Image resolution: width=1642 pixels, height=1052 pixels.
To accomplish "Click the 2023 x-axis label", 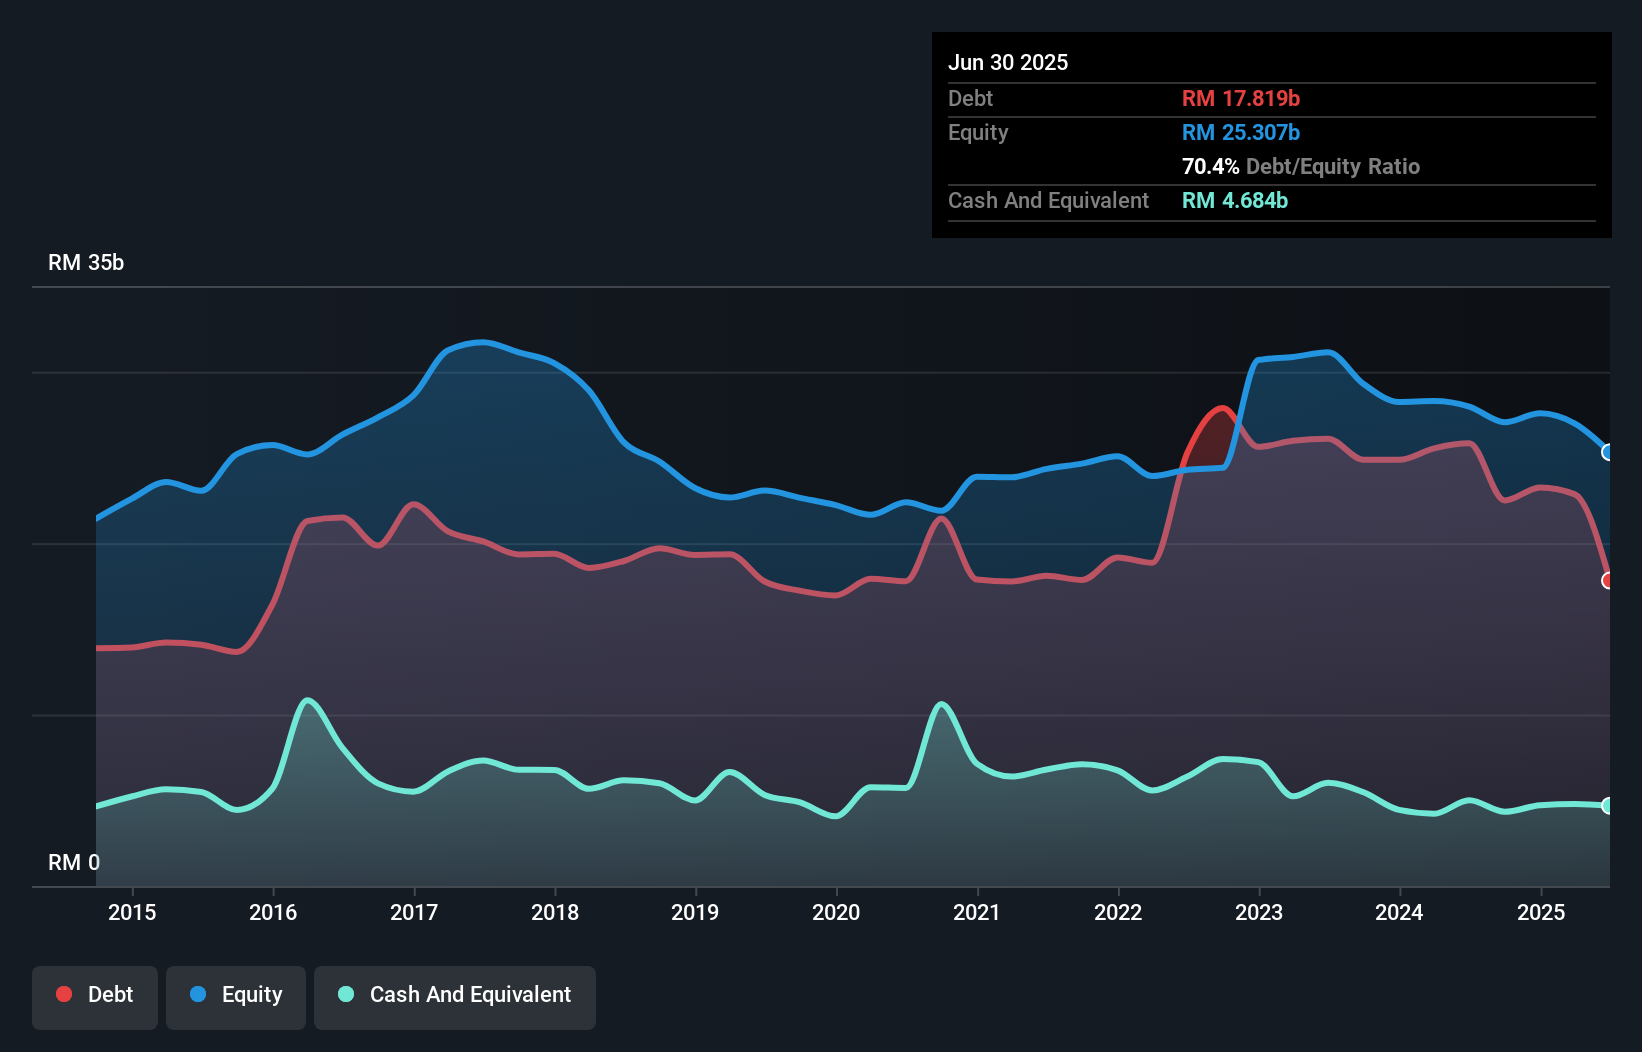I will [x=1259, y=912].
